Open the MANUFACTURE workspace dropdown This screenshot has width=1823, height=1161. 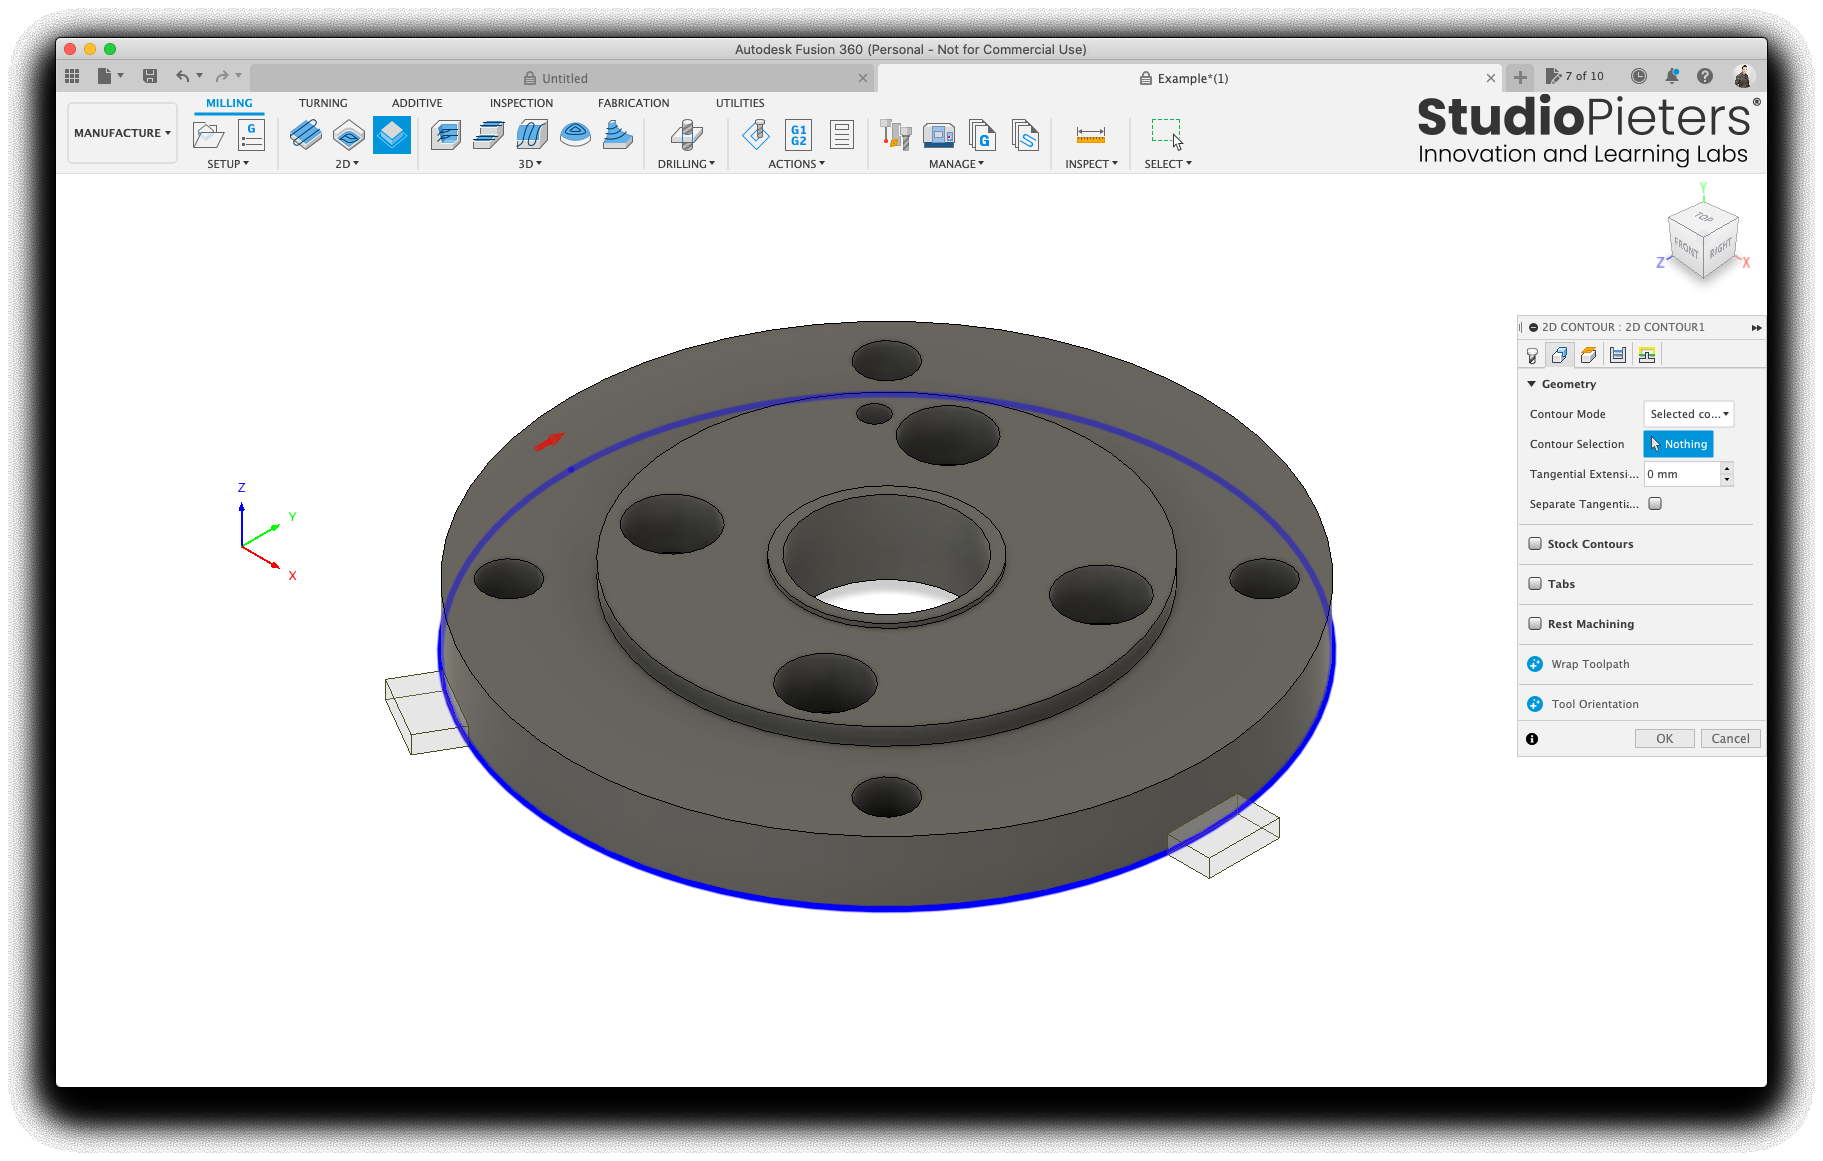[122, 133]
